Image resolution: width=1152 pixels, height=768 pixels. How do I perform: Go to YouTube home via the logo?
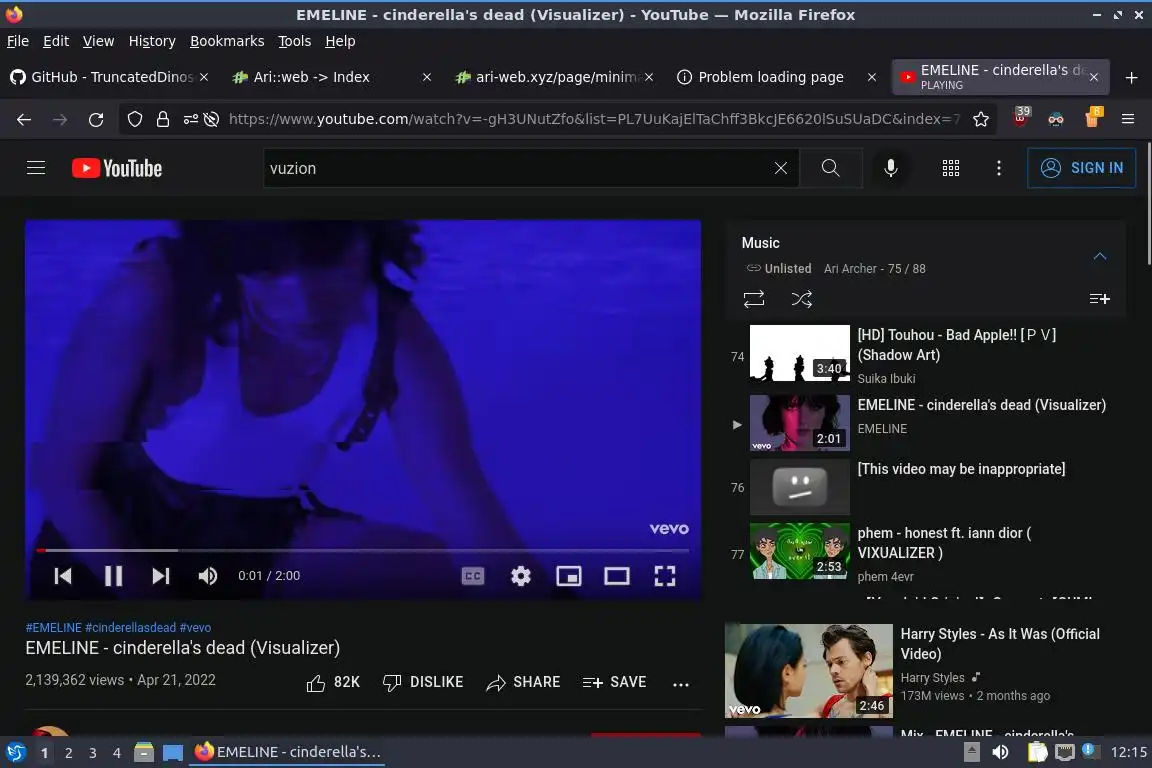tap(117, 168)
